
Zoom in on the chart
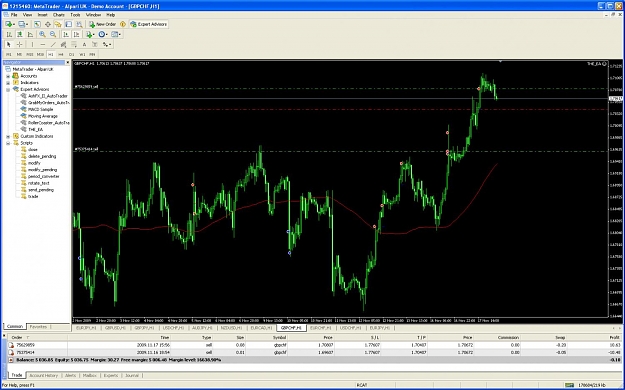tap(42, 34)
